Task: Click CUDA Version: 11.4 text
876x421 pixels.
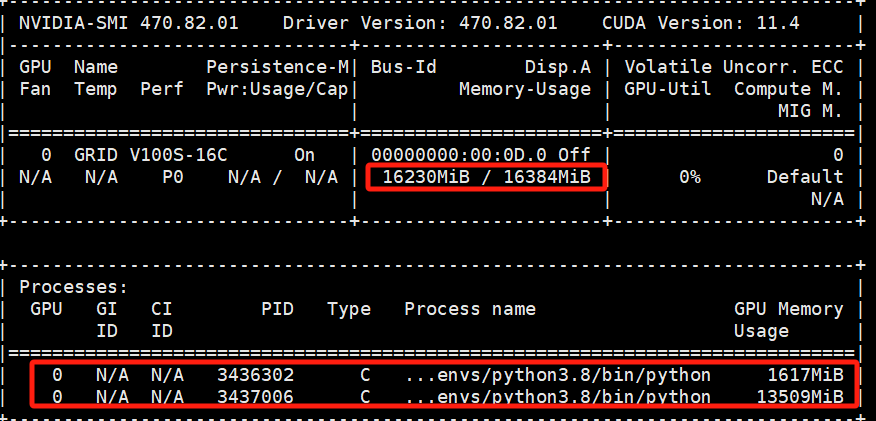Action: click(x=701, y=23)
